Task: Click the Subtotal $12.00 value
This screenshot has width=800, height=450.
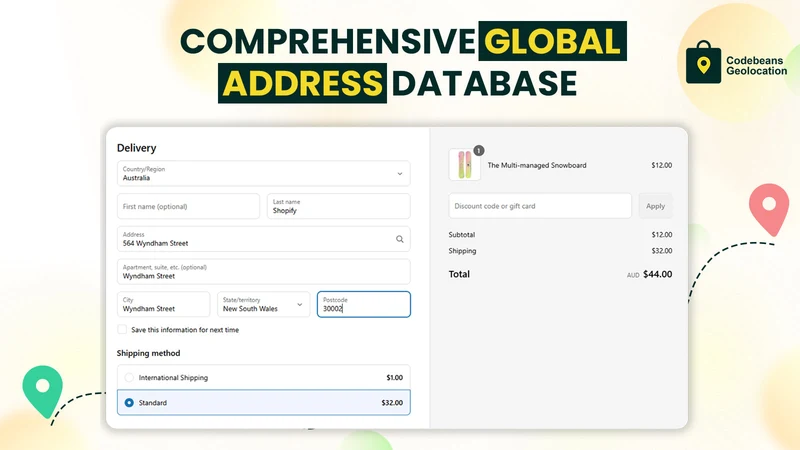Action: 662,235
